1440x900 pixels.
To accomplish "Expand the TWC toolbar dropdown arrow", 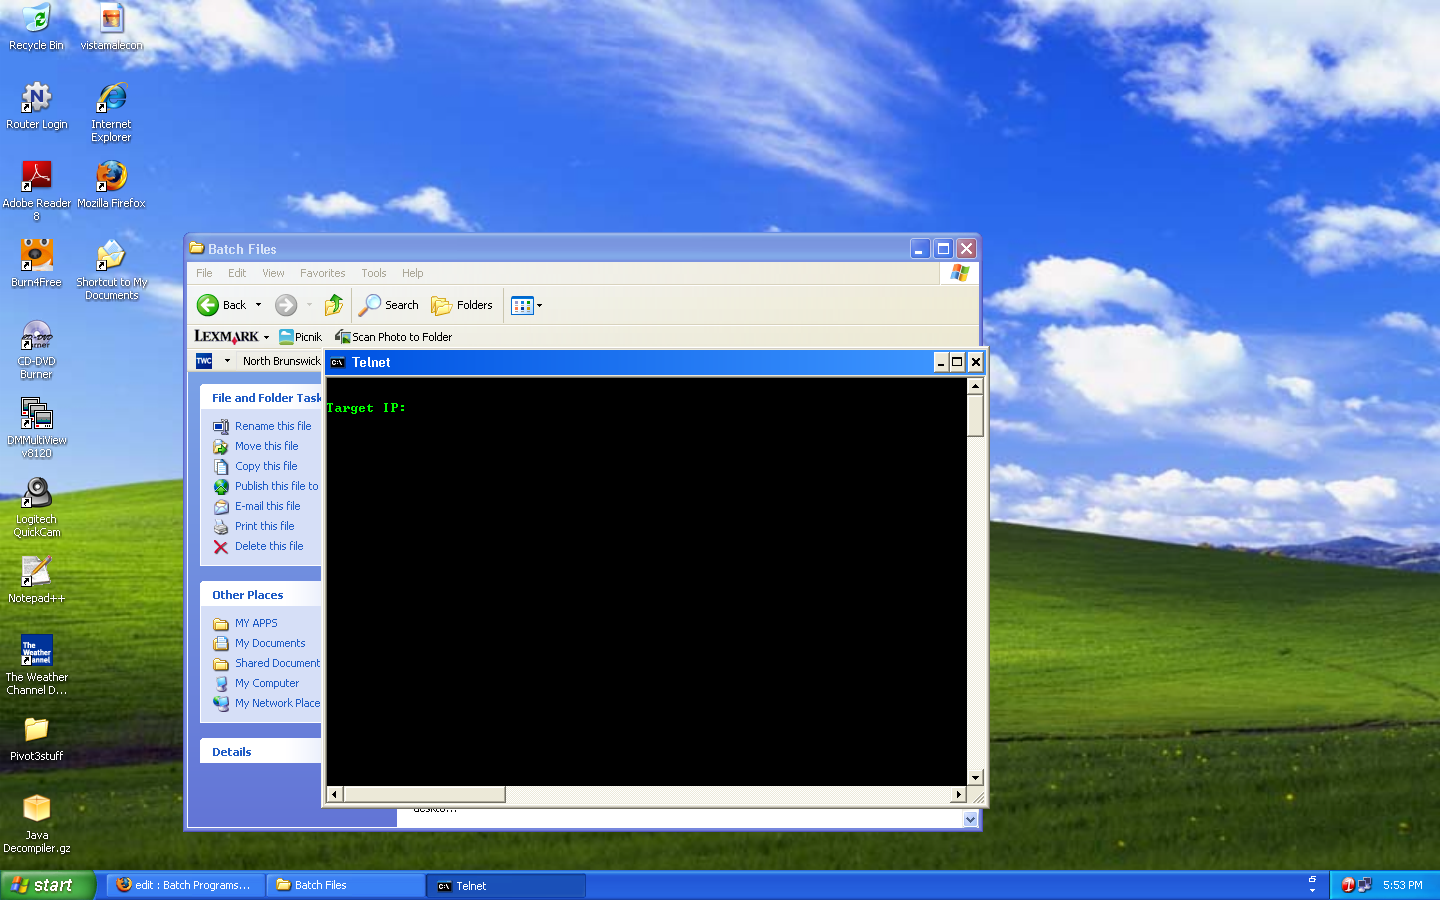I will tap(227, 361).
